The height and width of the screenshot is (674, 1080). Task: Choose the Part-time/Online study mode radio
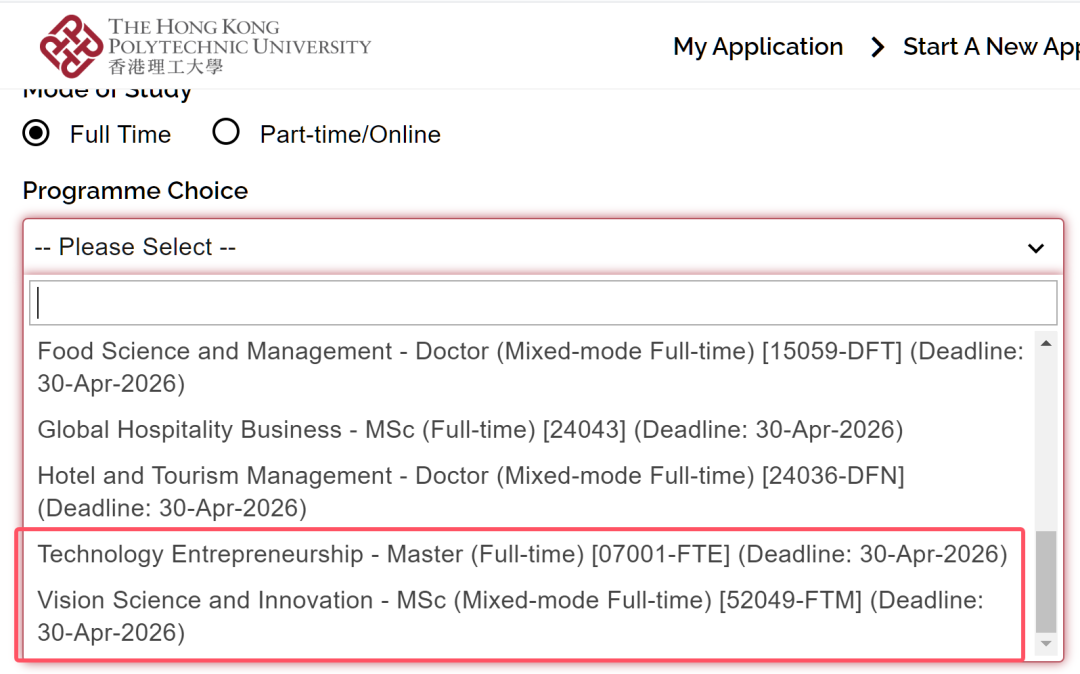(226, 133)
